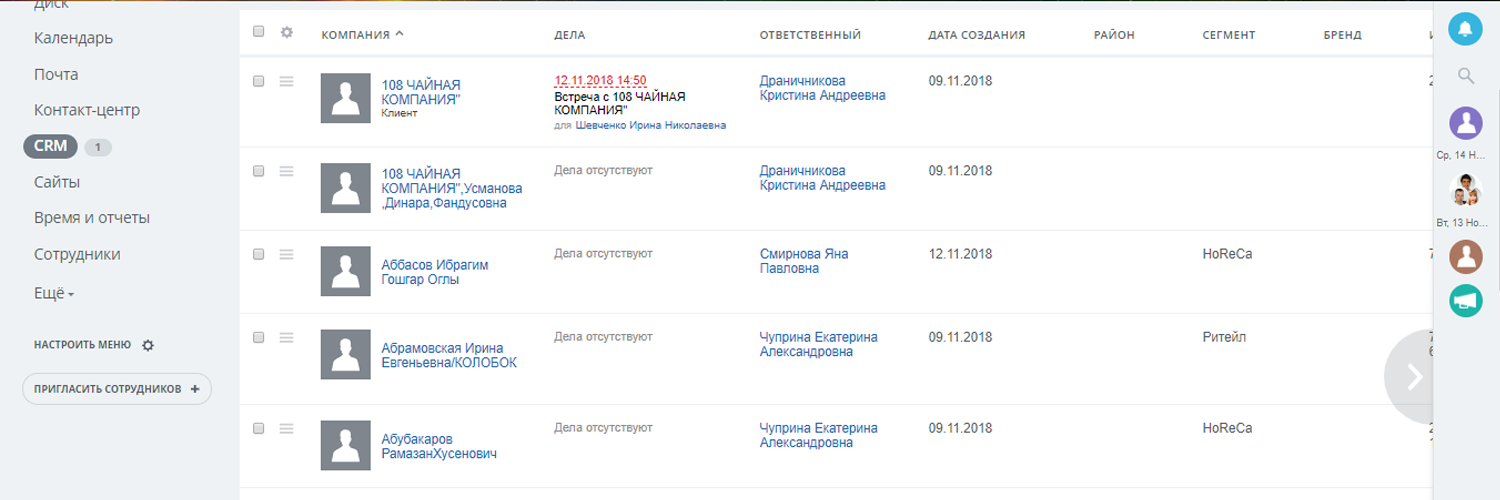This screenshot has width=1500, height=500.
Task: Click the purple user avatar in sidebar
Action: 1466,123
